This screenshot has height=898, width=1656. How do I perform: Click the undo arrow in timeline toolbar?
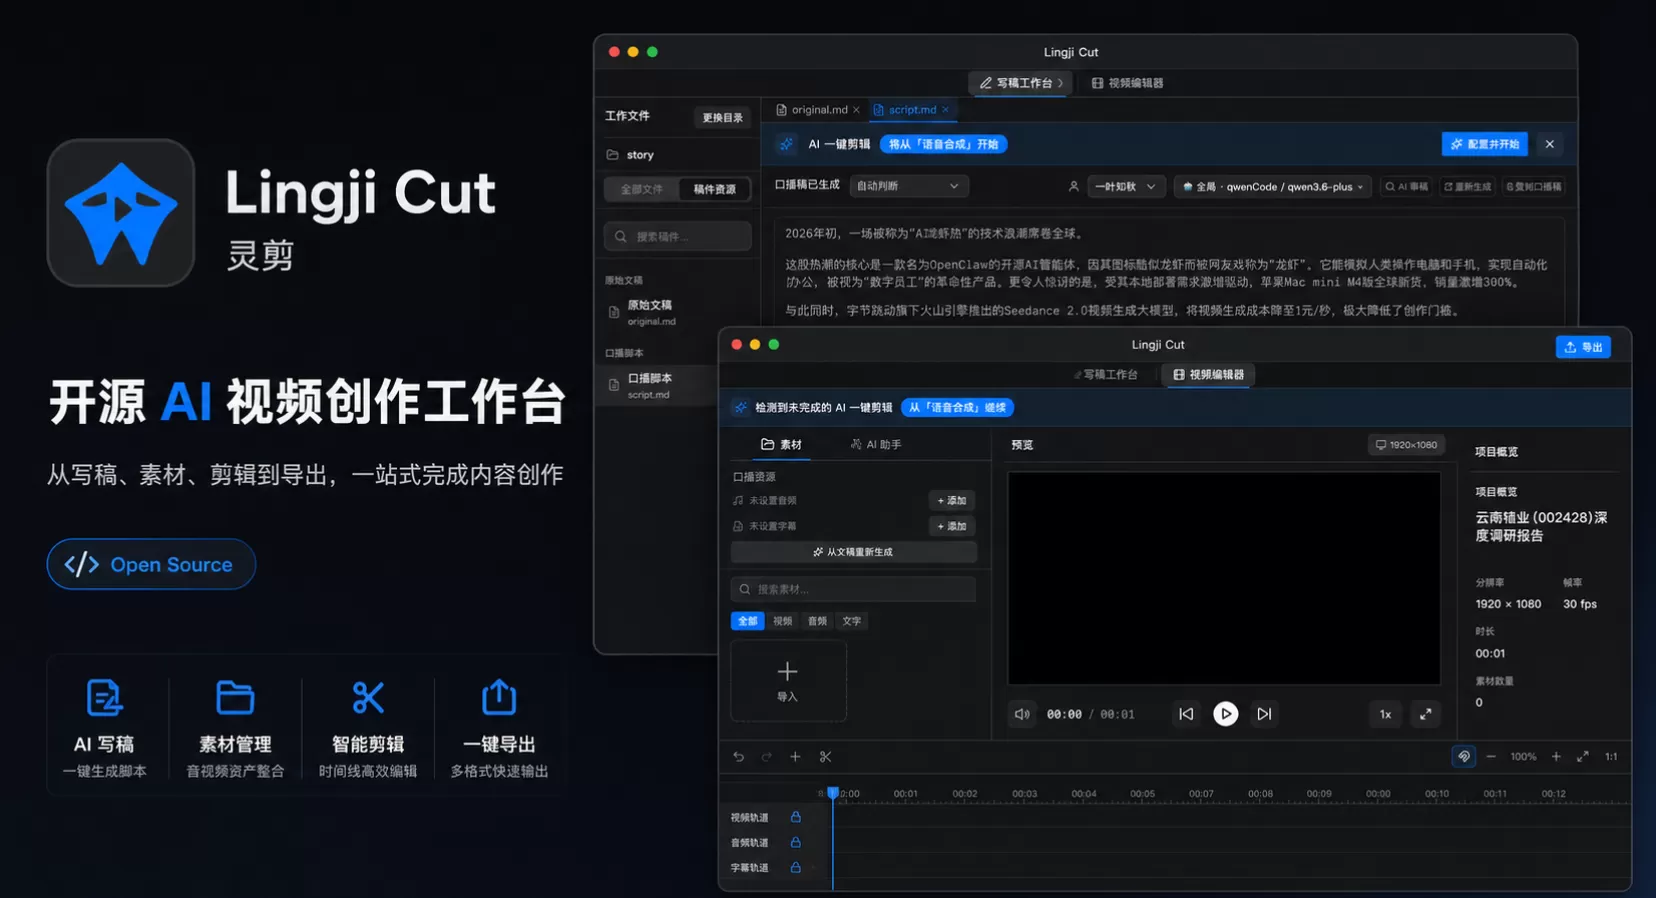(738, 757)
